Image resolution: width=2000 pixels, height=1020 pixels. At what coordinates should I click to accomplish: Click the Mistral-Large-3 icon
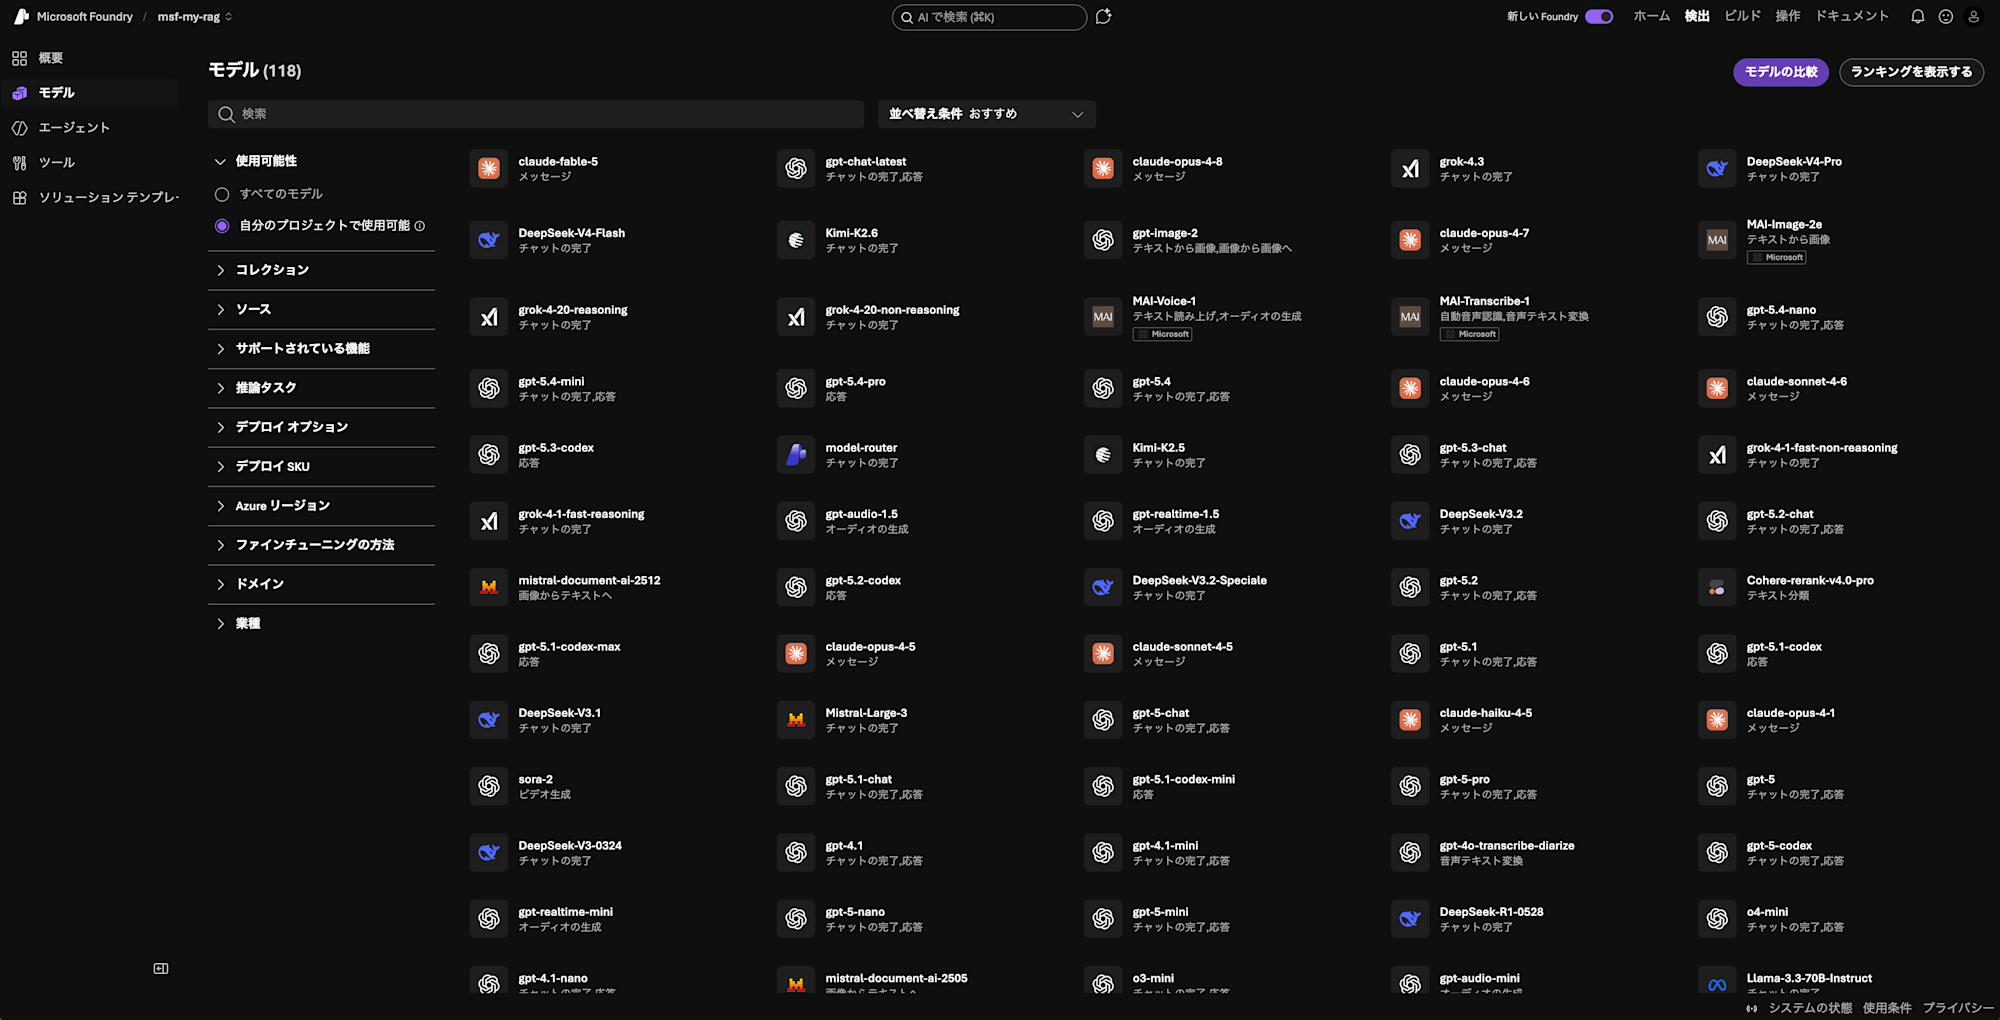[796, 720]
